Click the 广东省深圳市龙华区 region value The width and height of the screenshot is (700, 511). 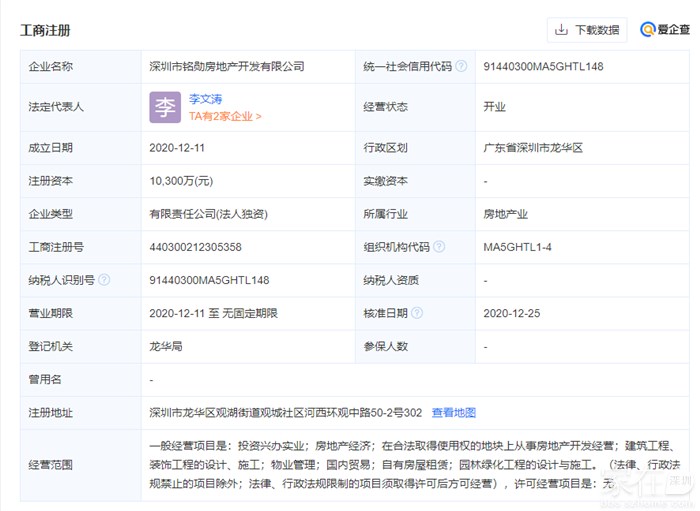pos(532,148)
